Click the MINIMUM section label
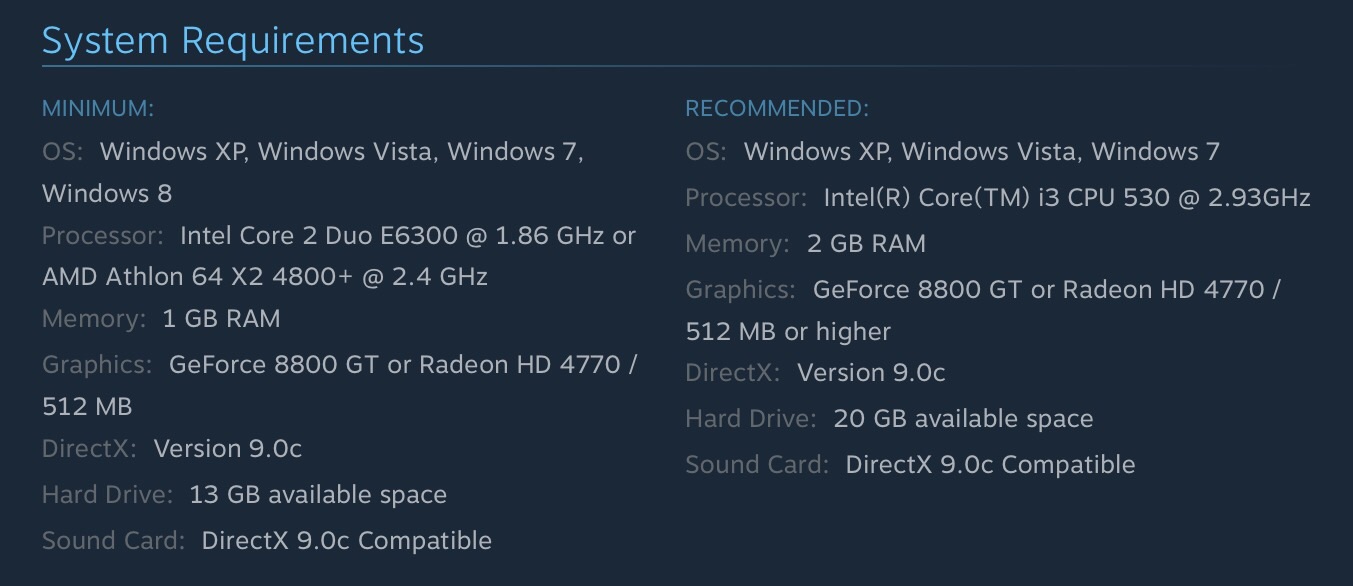Image resolution: width=1353 pixels, height=586 pixels. (98, 108)
